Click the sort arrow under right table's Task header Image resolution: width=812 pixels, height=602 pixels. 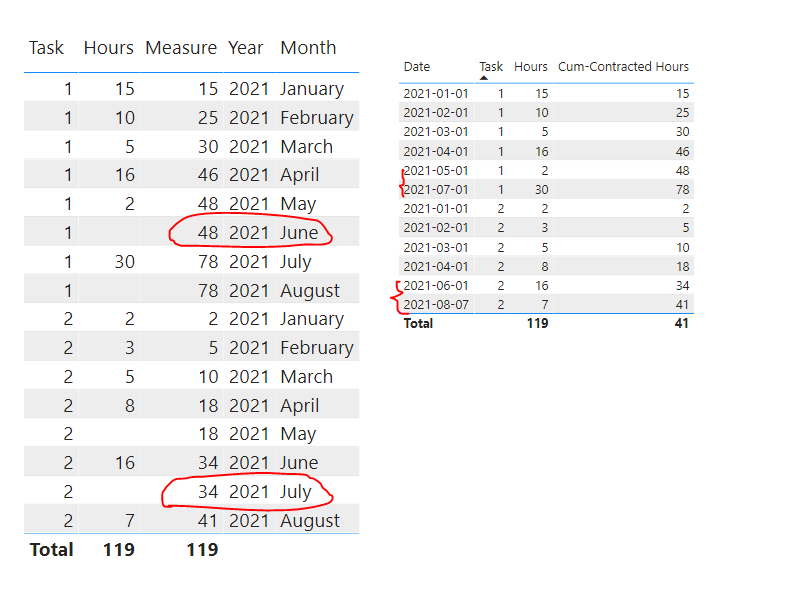pyautogui.click(x=484, y=78)
